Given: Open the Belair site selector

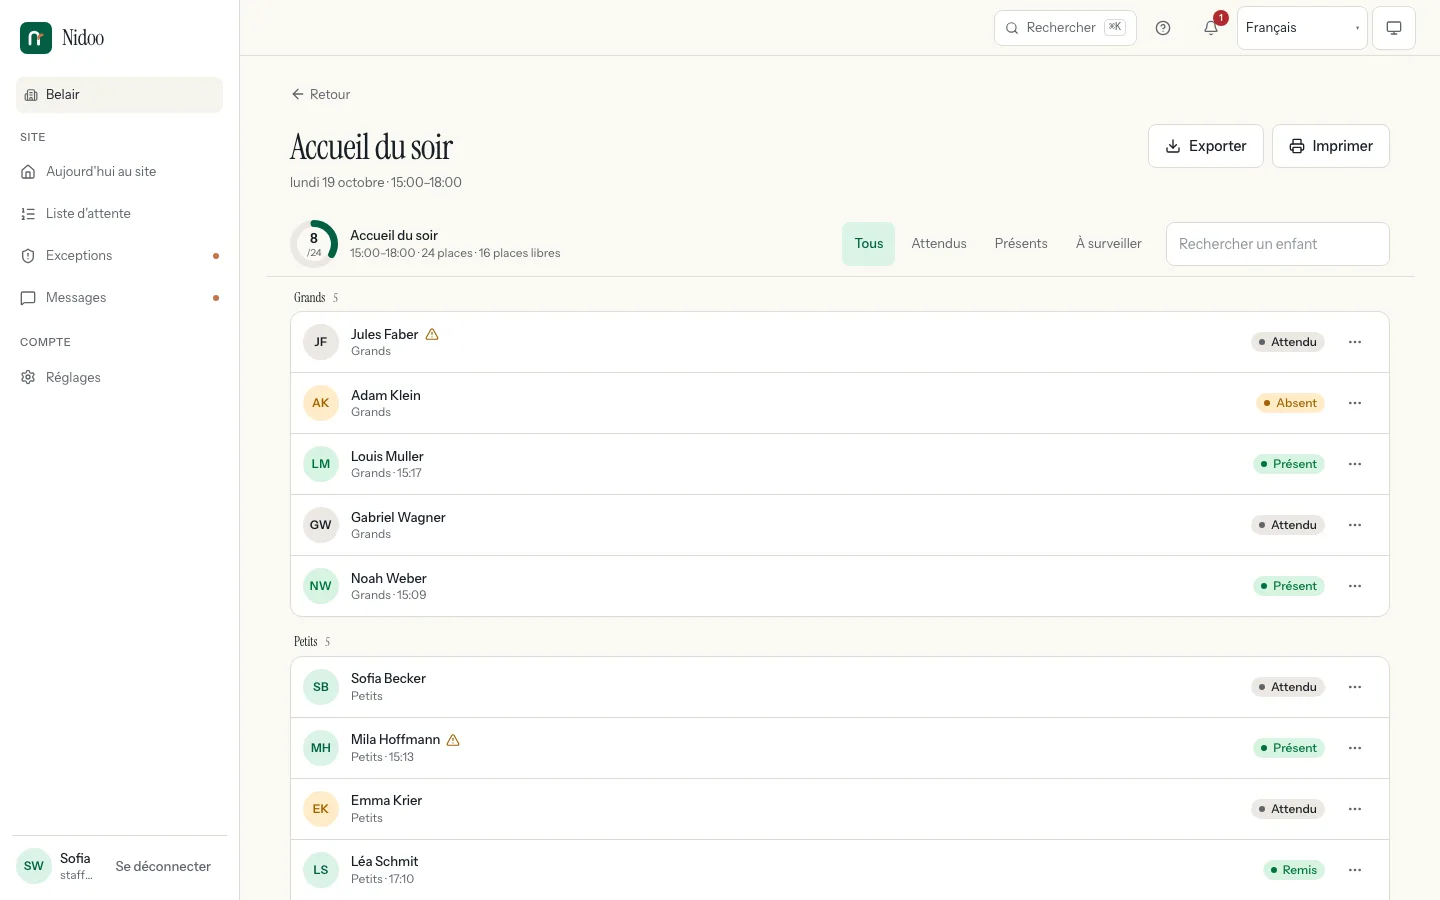Looking at the screenshot, I should 119,95.
